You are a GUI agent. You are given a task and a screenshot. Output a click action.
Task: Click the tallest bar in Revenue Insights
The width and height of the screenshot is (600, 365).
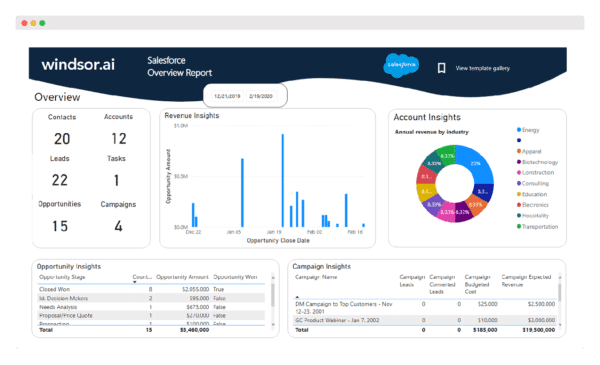pos(283,180)
